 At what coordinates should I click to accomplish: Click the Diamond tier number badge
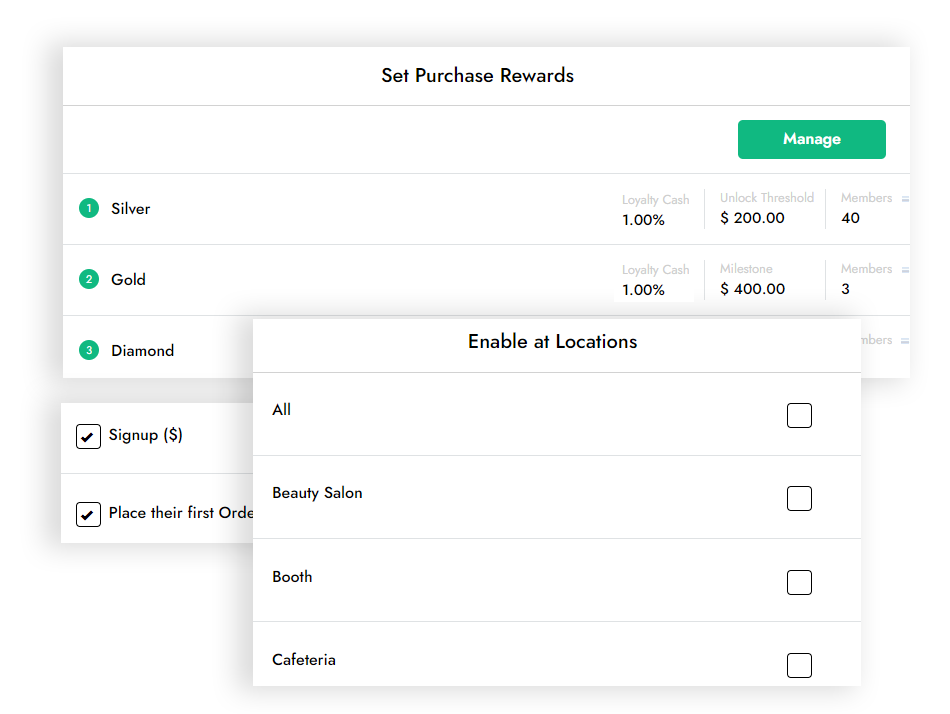point(87,351)
